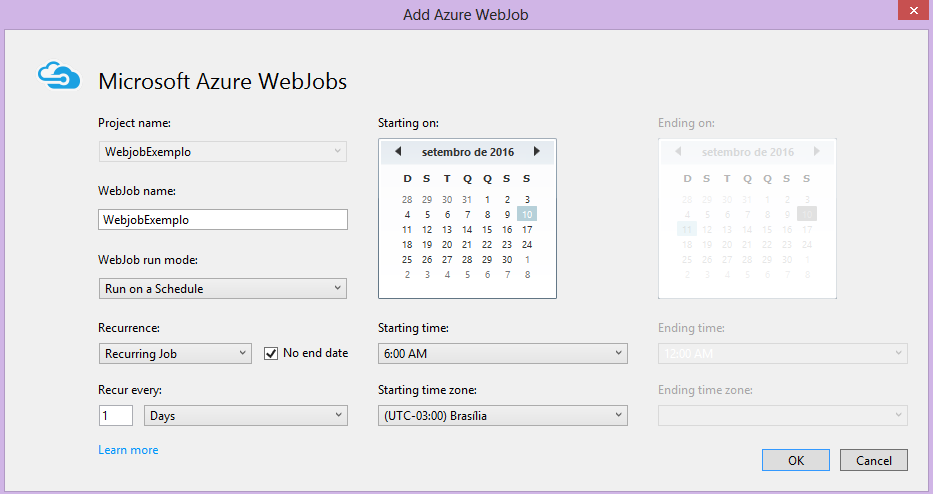The width and height of the screenshot is (933, 494).
Task: Select day 9 in Starting on calendar
Action: [507, 214]
